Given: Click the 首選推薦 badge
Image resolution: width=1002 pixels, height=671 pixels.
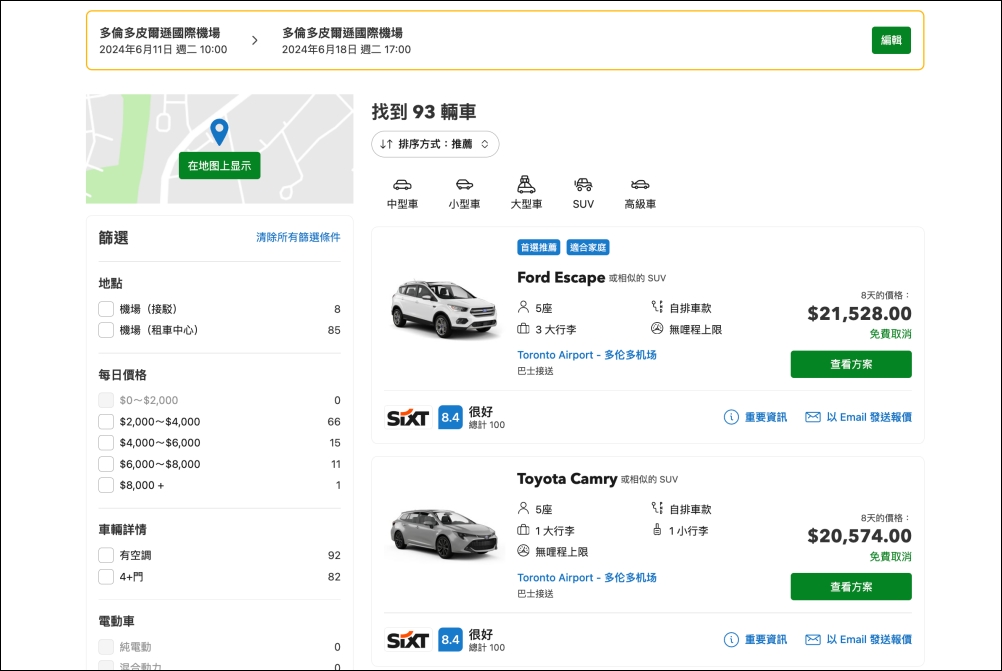Looking at the screenshot, I should click(x=538, y=247).
